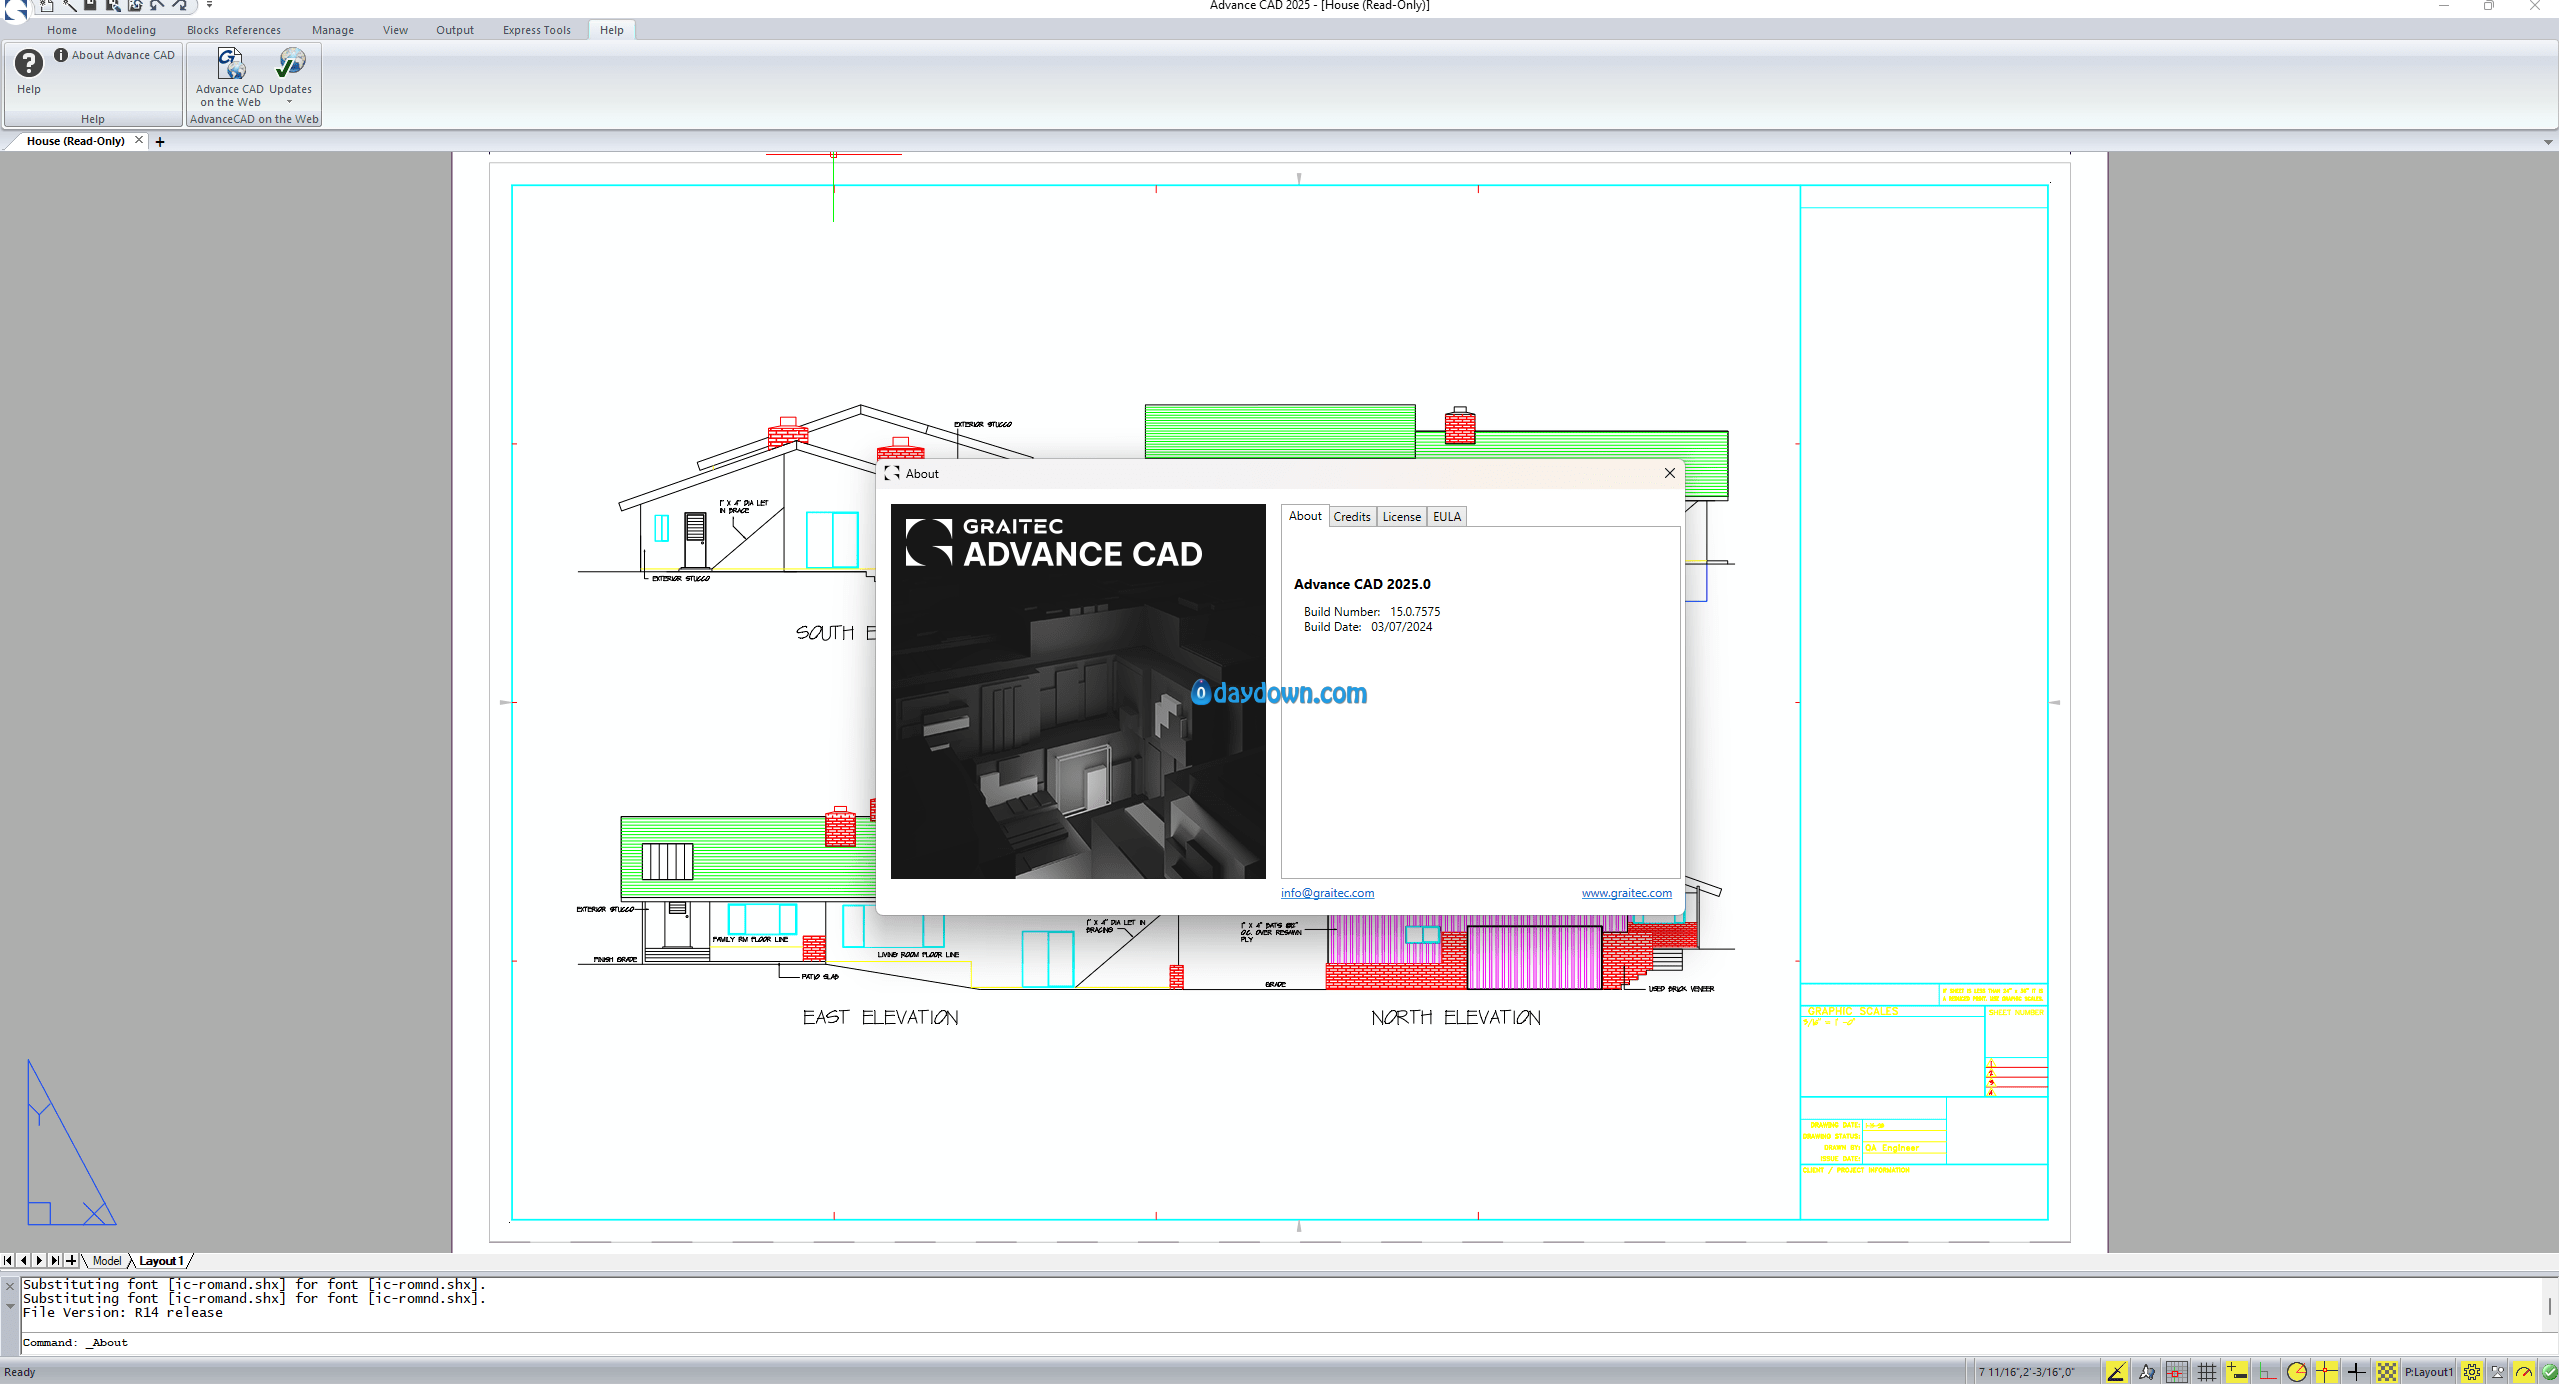Image resolution: width=2559 pixels, height=1384 pixels.
Task: Toggle Snap mode in status bar
Action: coord(2176,1372)
